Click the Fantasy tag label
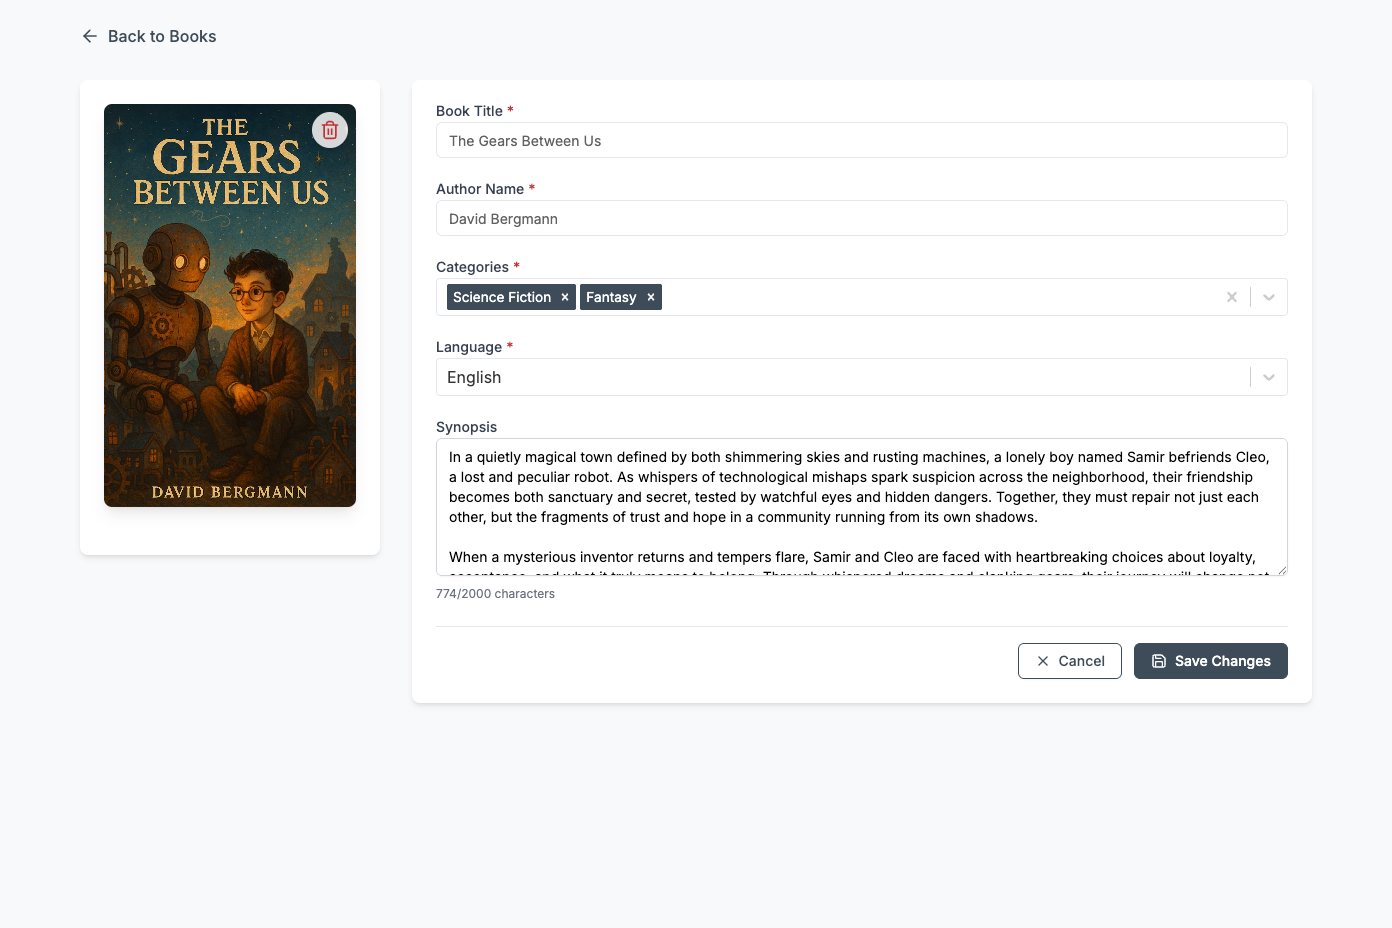 click(611, 297)
